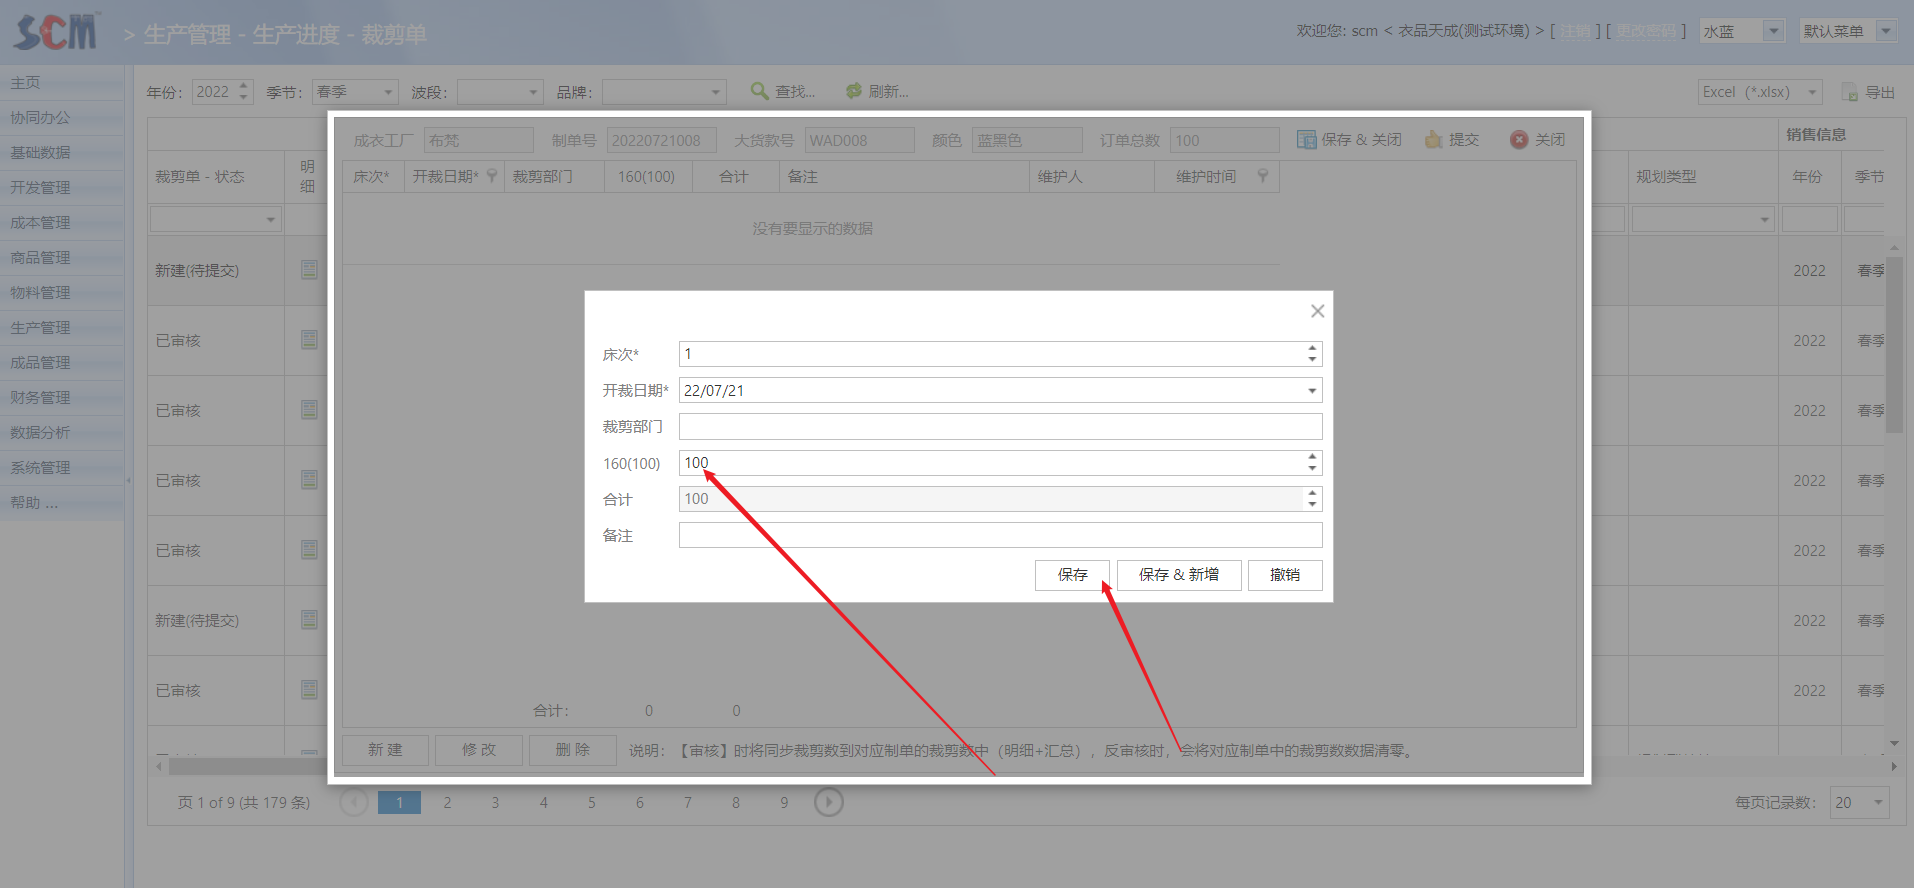This screenshot has width=1914, height=888.
Task: Click the filter pin icon on 开裁日期 column
Action: point(492,176)
